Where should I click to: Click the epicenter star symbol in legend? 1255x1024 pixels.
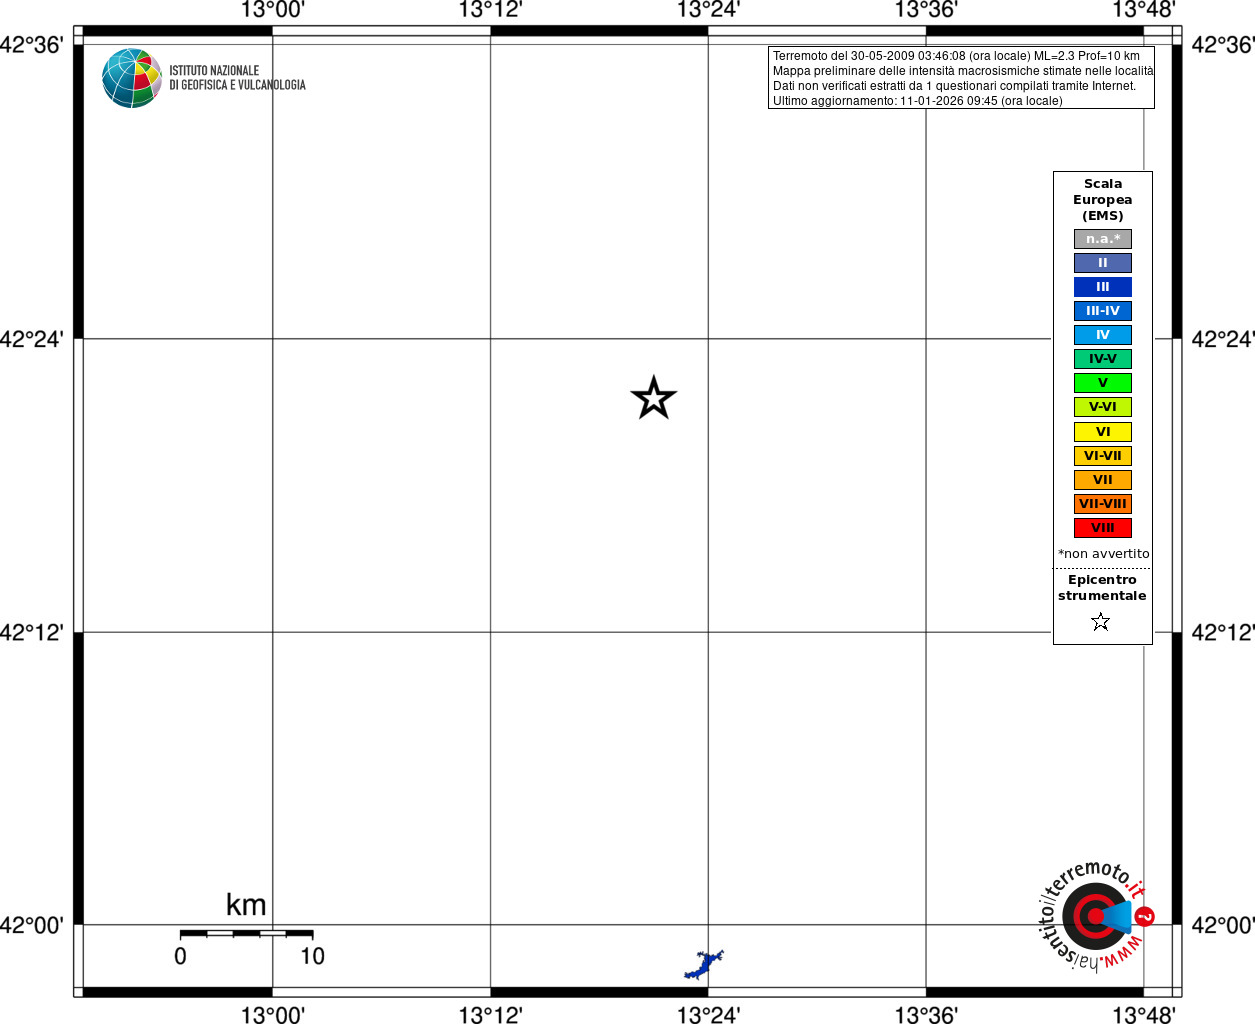tap(1101, 622)
